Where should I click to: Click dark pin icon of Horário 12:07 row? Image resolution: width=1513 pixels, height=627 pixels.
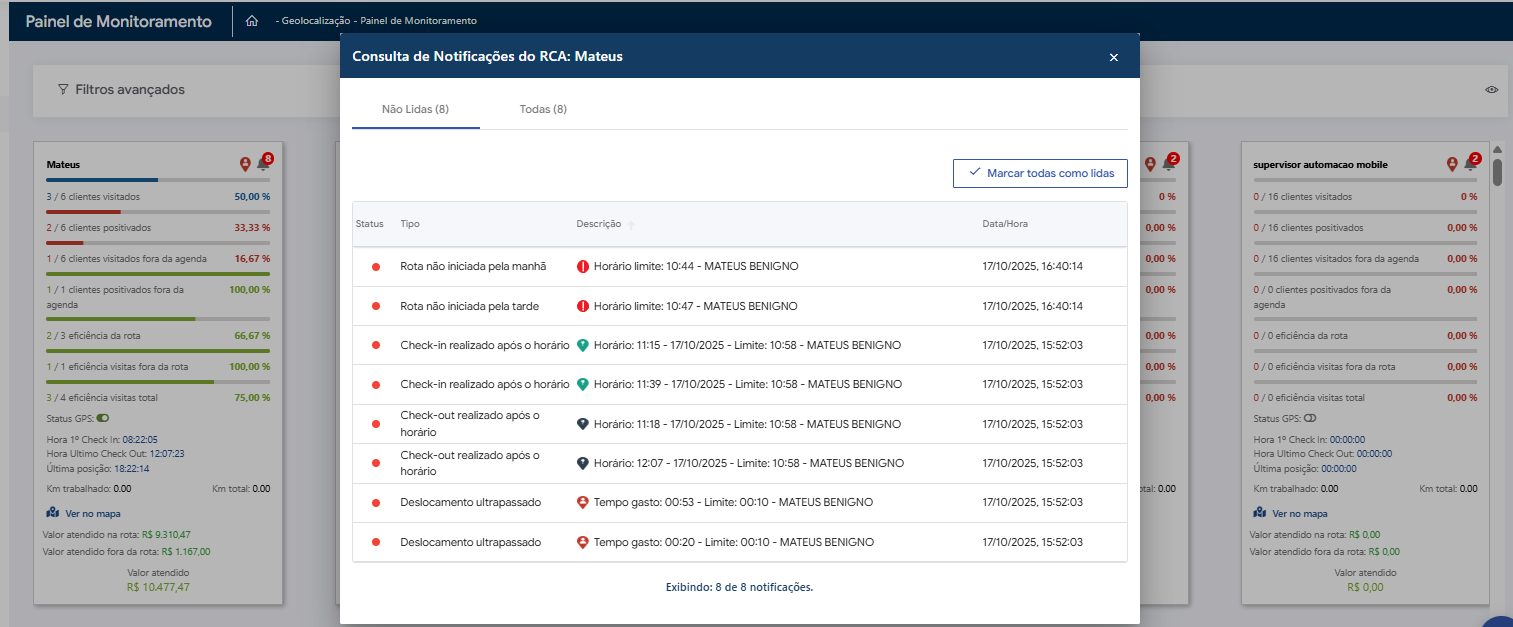point(583,463)
